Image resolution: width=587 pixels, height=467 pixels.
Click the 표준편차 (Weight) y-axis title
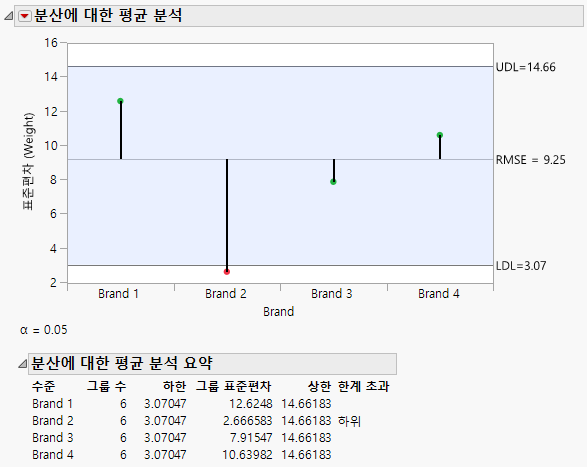pyautogui.click(x=28, y=161)
